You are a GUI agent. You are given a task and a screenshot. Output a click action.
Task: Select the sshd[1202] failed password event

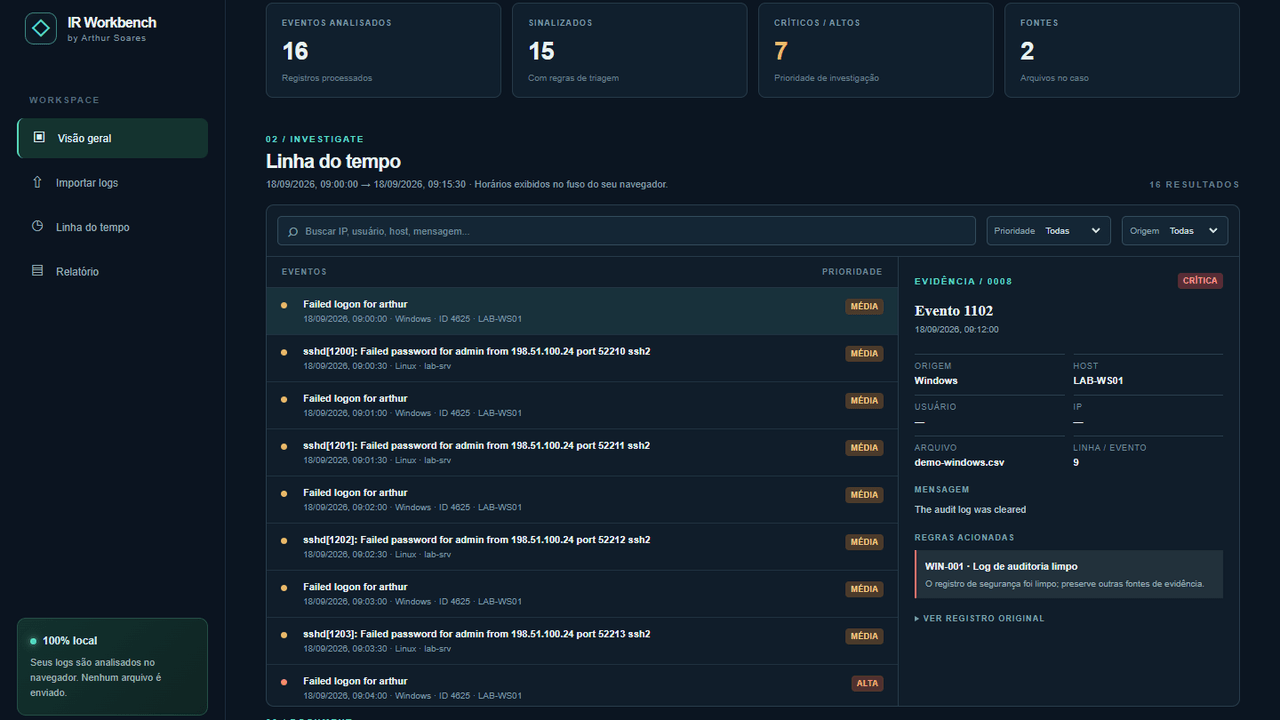point(582,546)
